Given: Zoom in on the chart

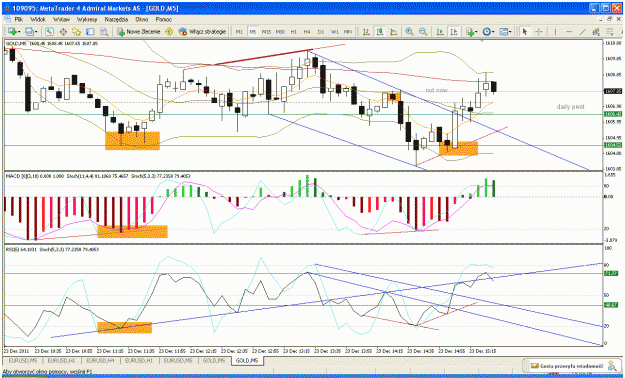Looking at the screenshot, I should click(x=409, y=32).
